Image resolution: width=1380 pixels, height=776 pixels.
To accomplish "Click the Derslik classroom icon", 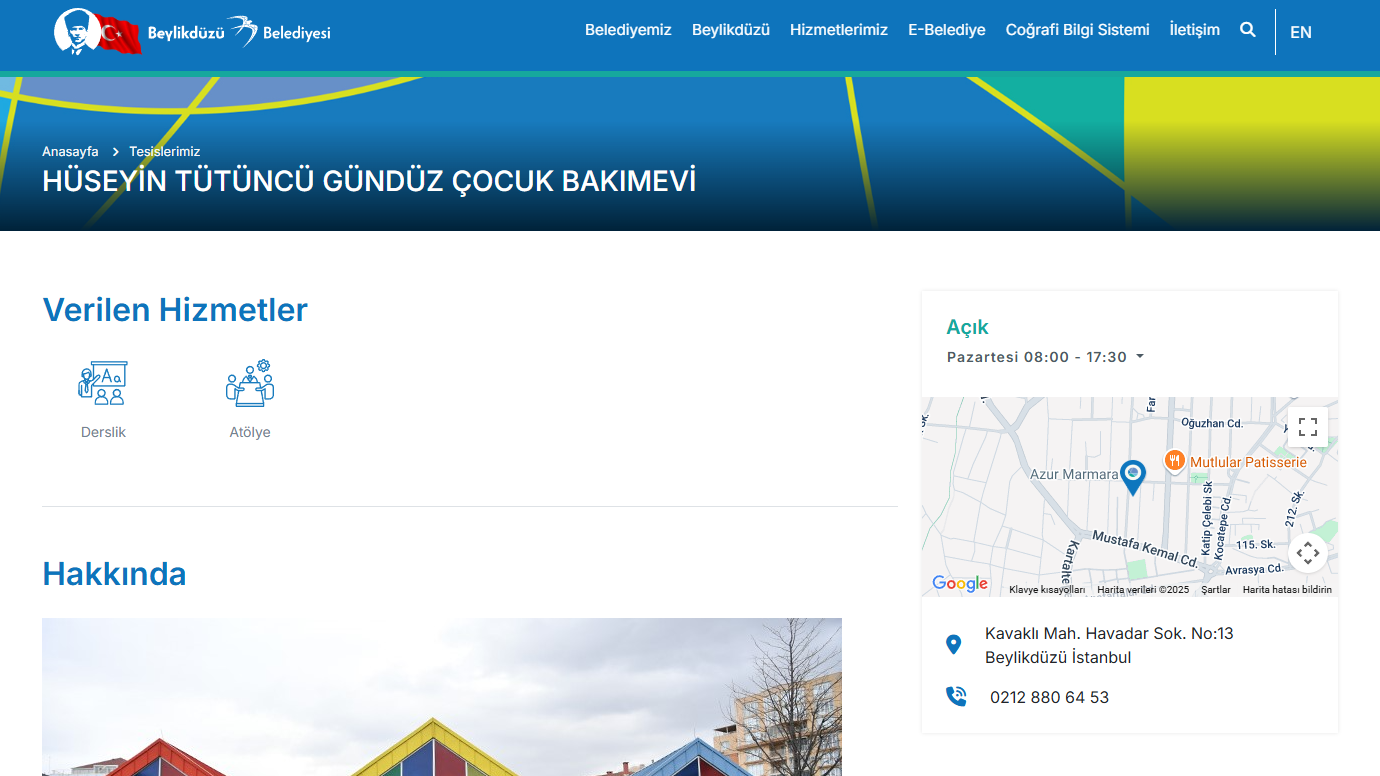I will (x=103, y=383).
